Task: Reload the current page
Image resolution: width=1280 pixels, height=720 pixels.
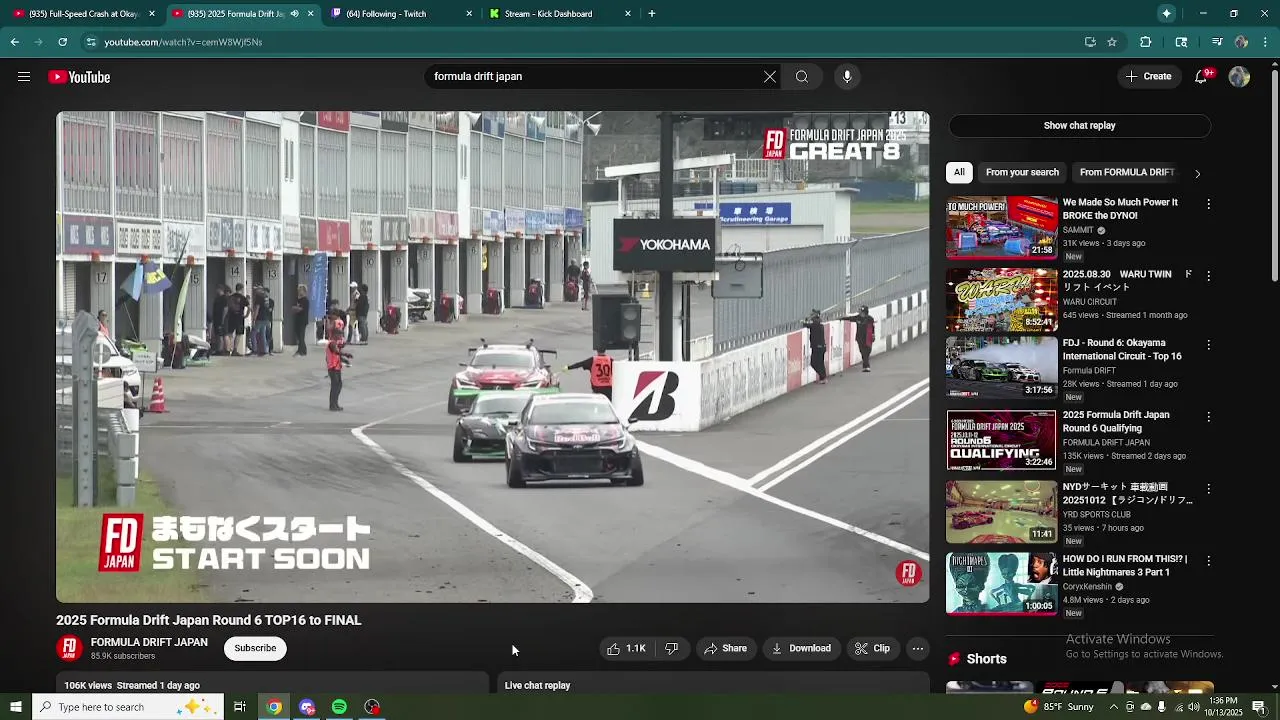Action: coord(62,42)
